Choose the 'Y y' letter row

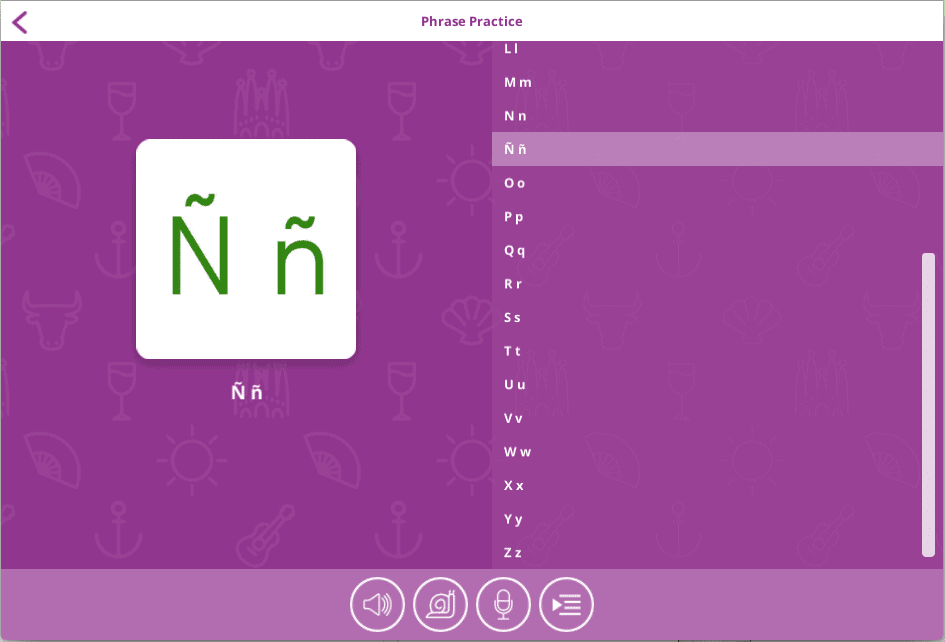point(717,519)
